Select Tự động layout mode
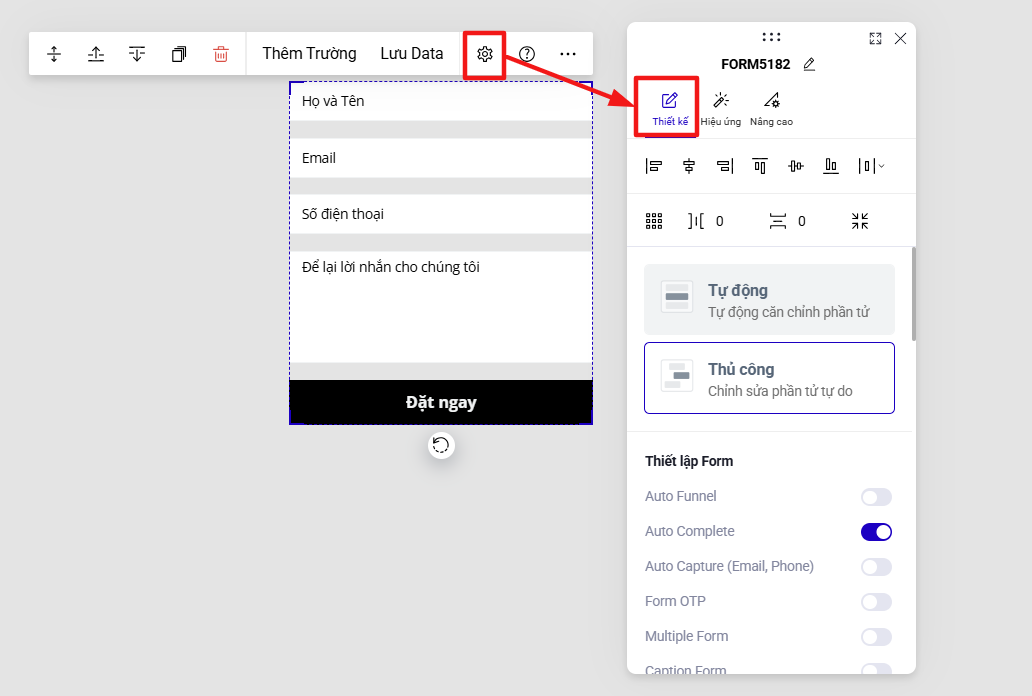Screen dimensions: 1032x696 (769, 300)
